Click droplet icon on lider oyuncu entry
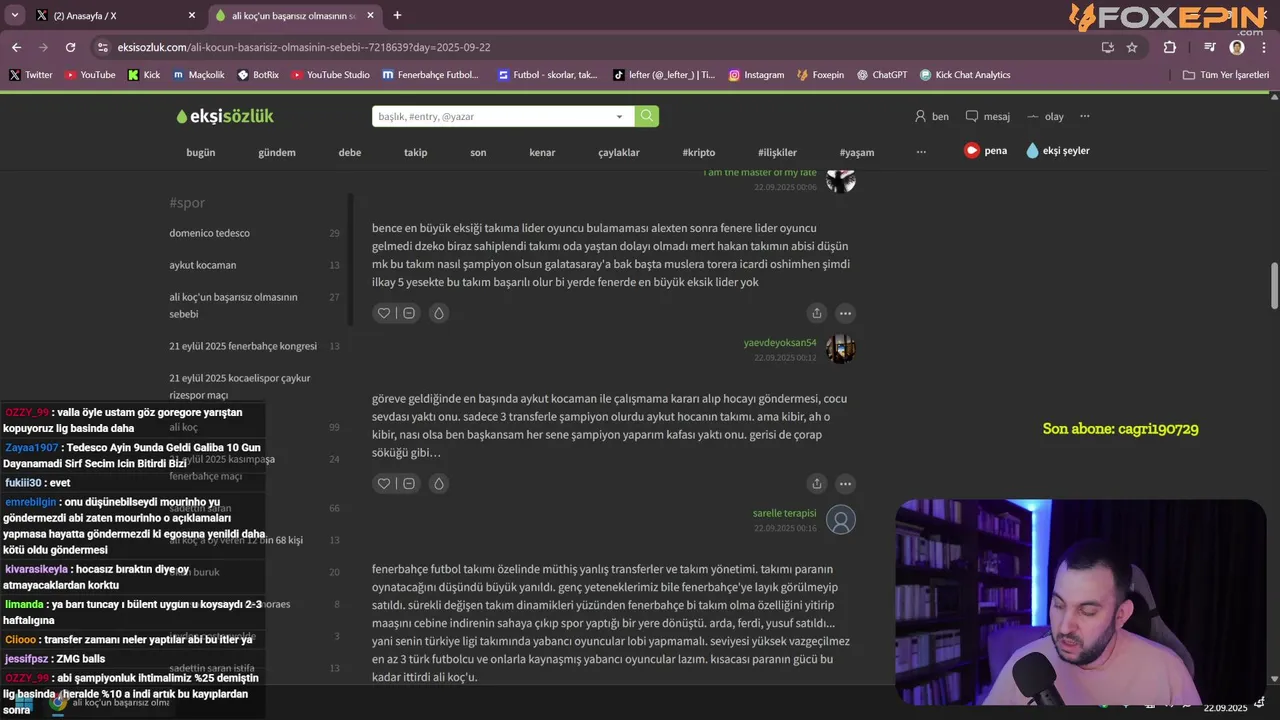Image resolution: width=1280 pixels, height=720 pixels. tap(438, 313)
